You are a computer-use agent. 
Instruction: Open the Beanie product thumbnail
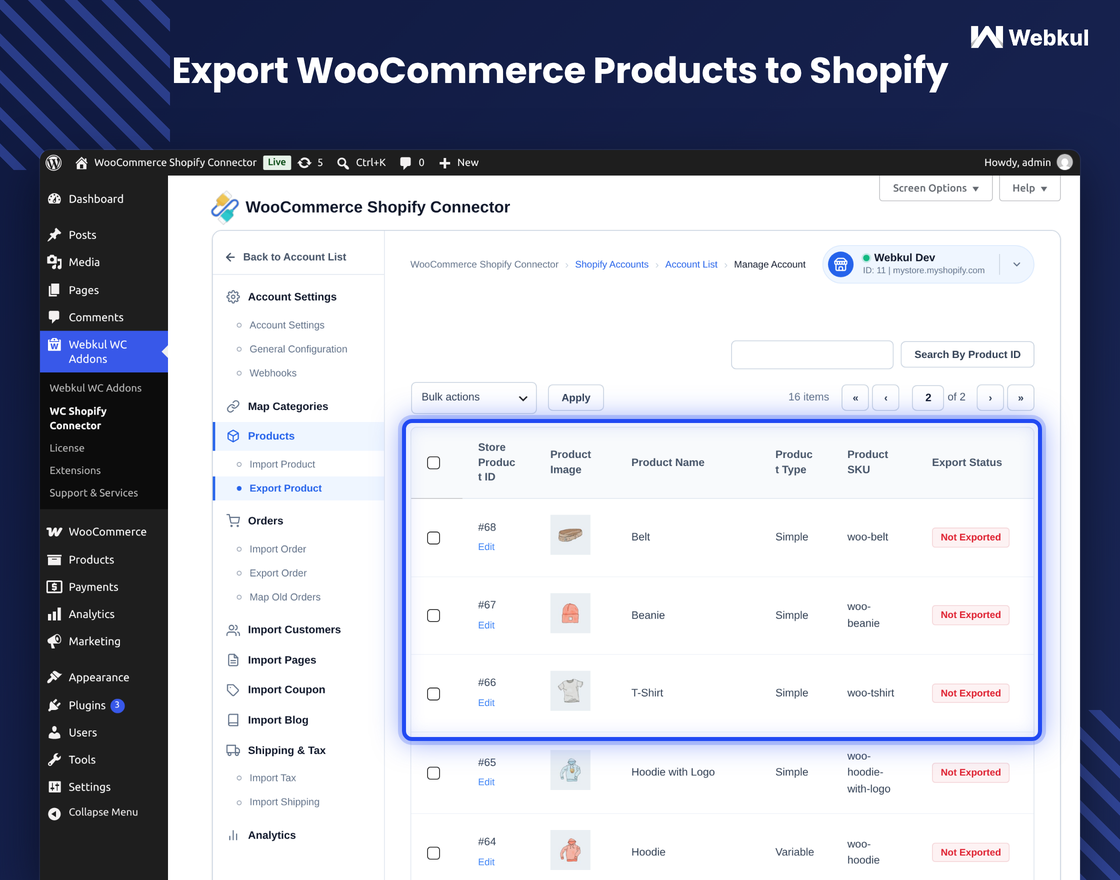570,613
